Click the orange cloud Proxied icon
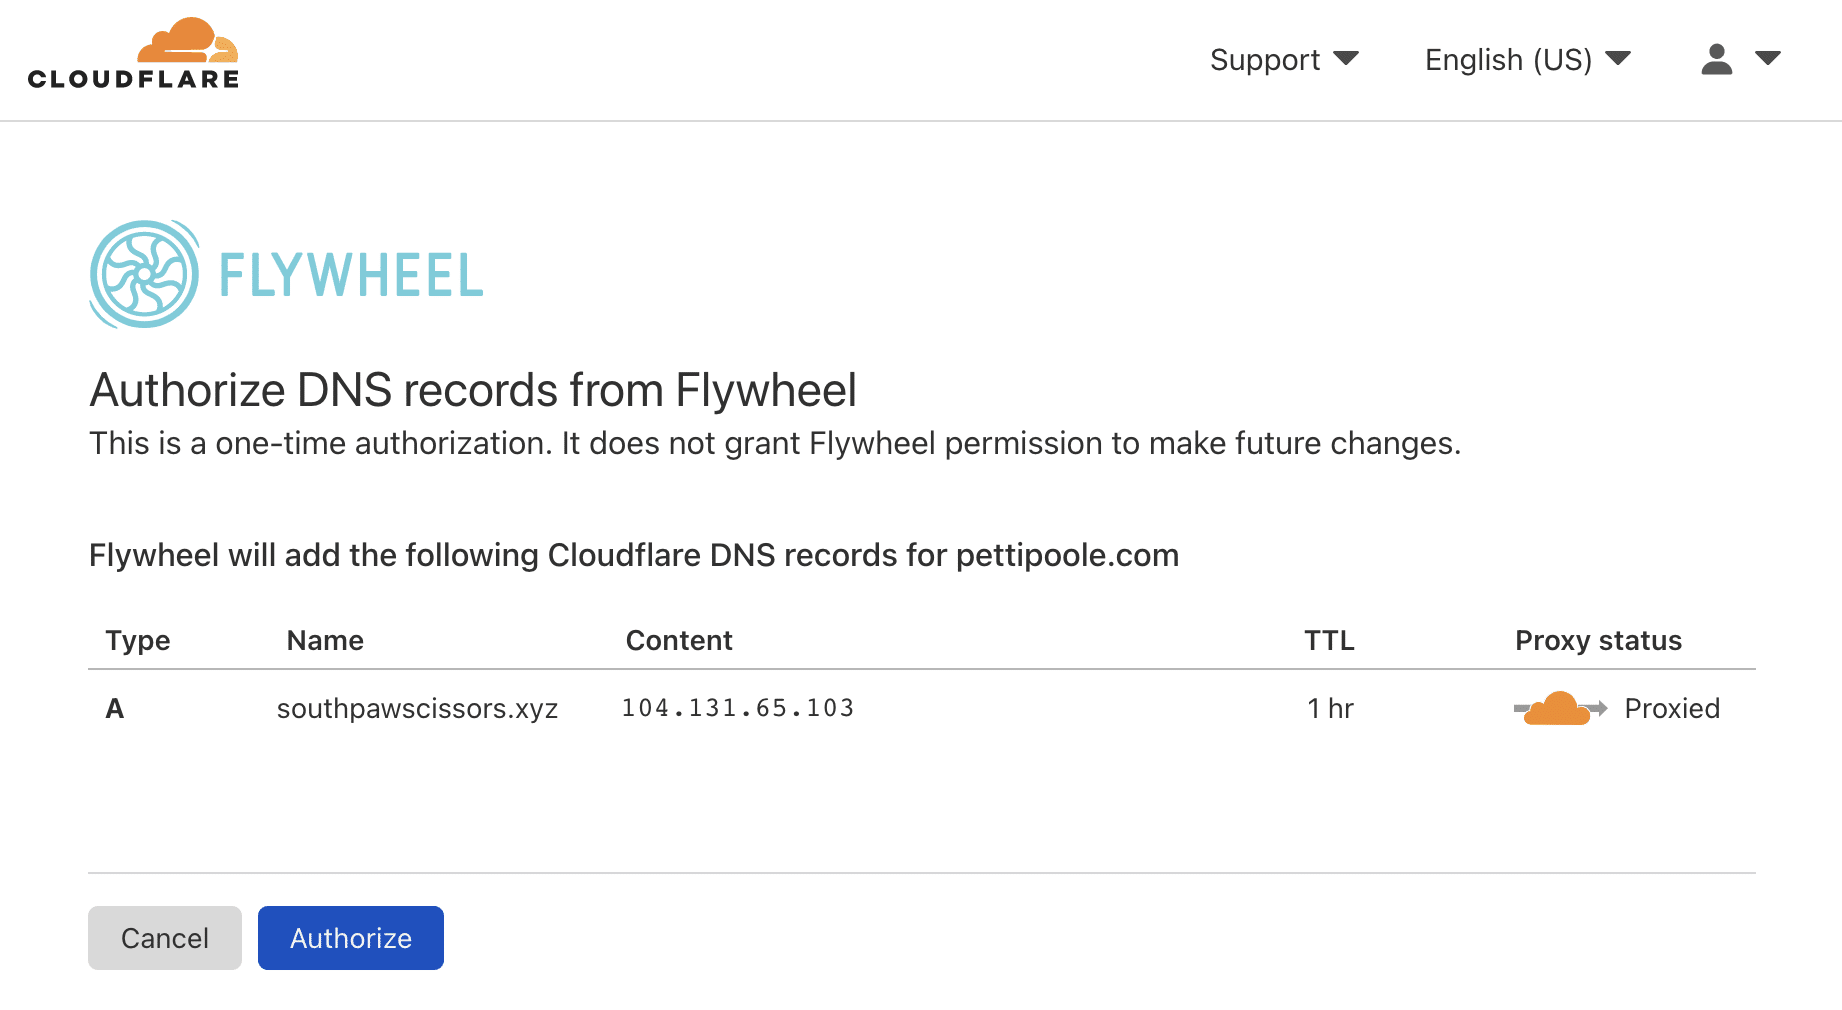The height and width of the screenshot is (1010, 1842). point(1559,708)
